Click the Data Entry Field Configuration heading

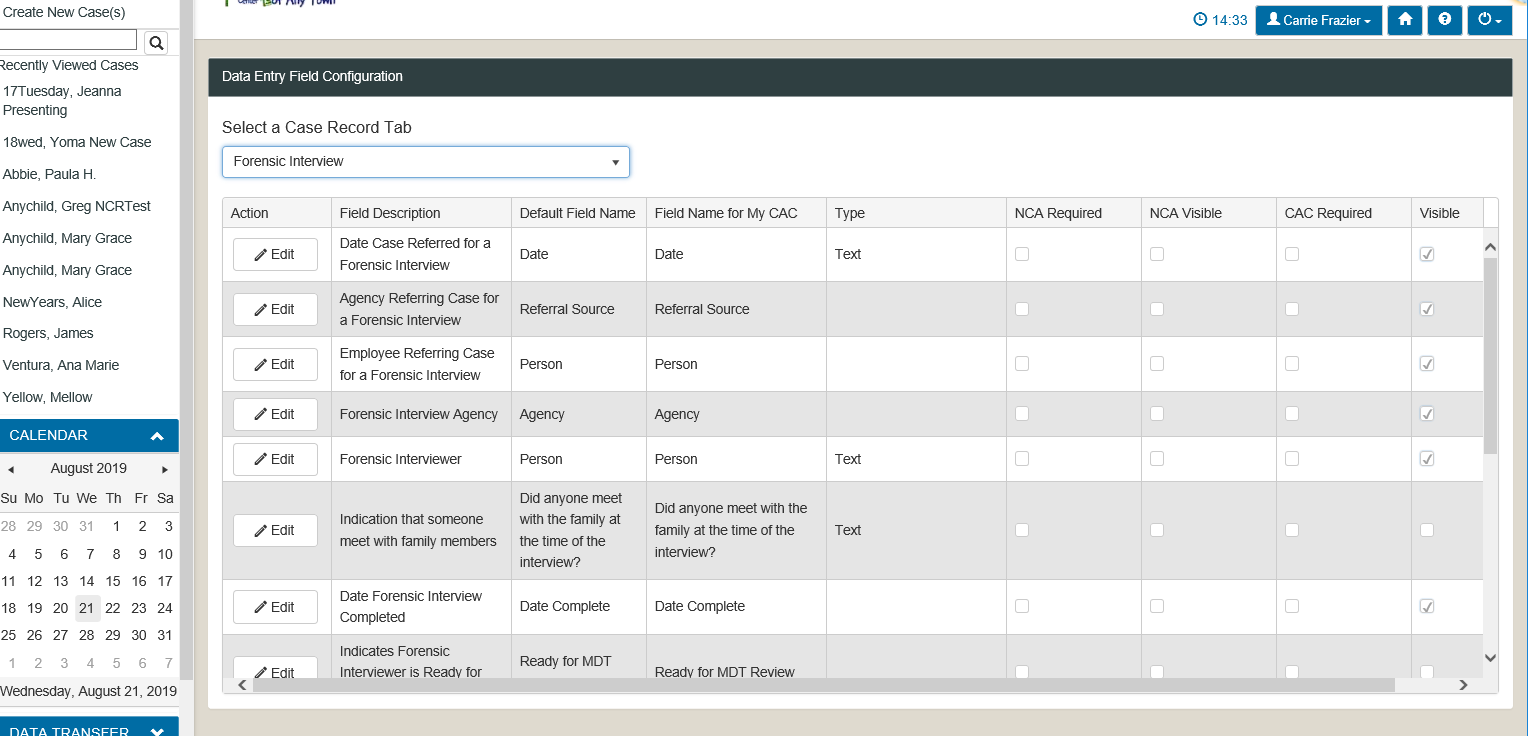coord(312,76)
